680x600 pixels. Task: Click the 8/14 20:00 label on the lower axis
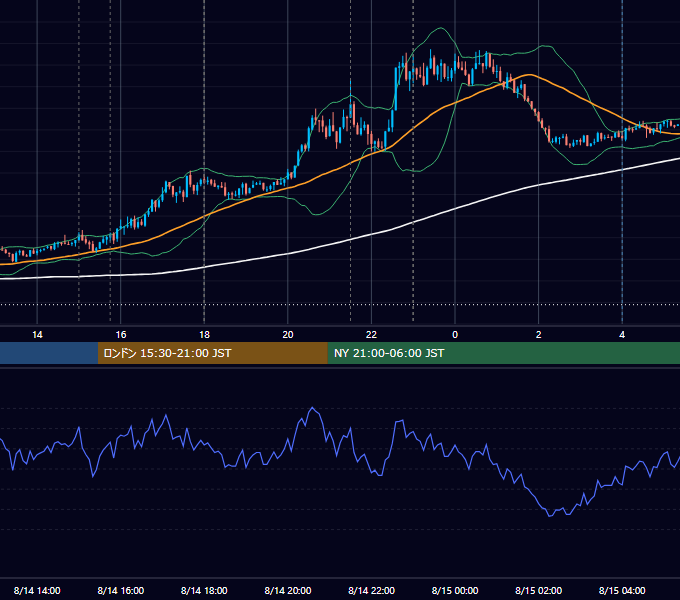coord(288,590)
